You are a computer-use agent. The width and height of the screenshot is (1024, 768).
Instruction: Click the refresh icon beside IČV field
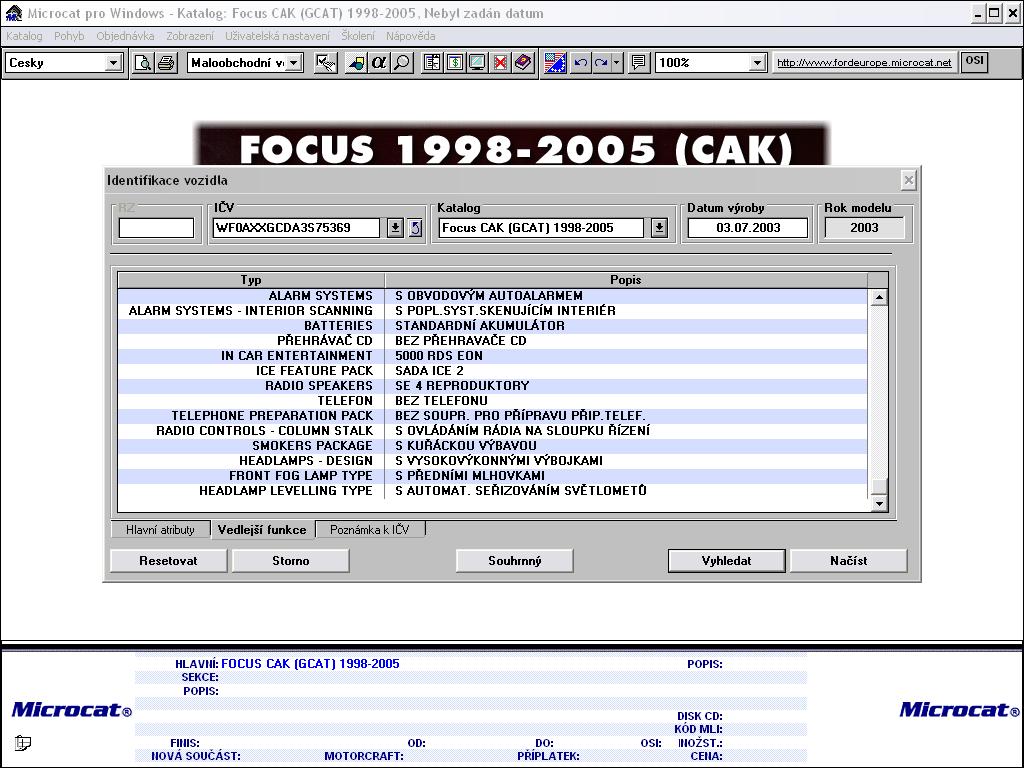pos(415,228)
